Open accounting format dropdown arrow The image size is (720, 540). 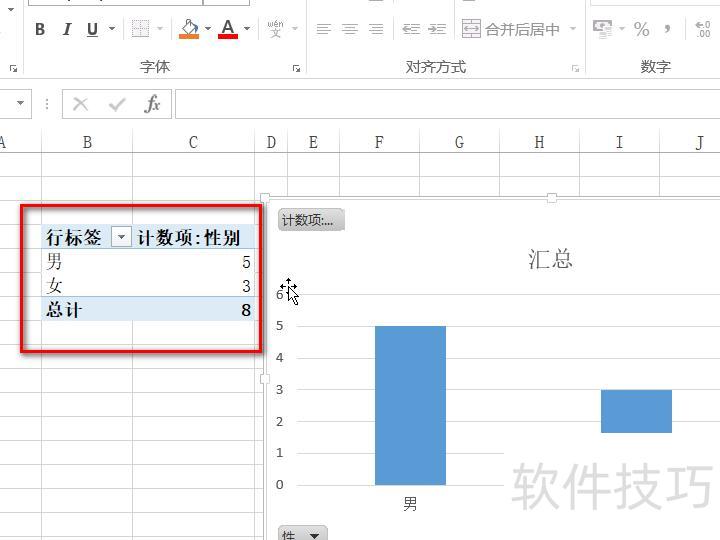pos(622,28)
